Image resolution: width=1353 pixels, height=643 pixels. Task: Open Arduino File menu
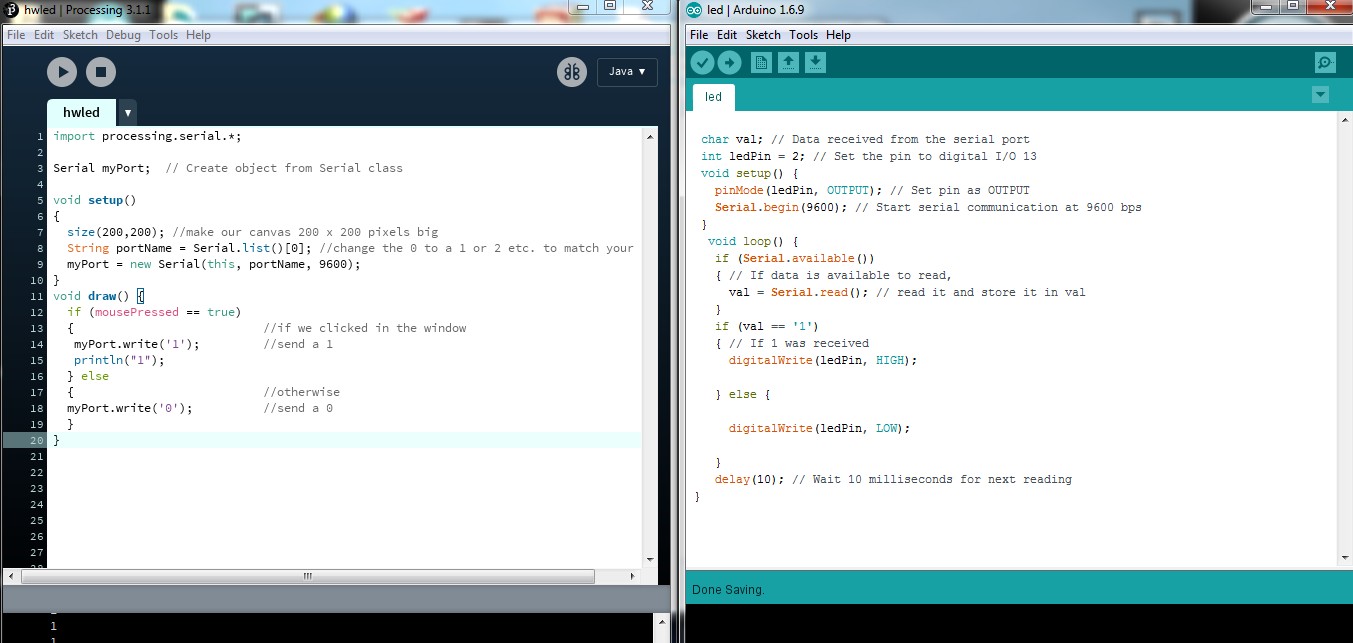[699, 35]
